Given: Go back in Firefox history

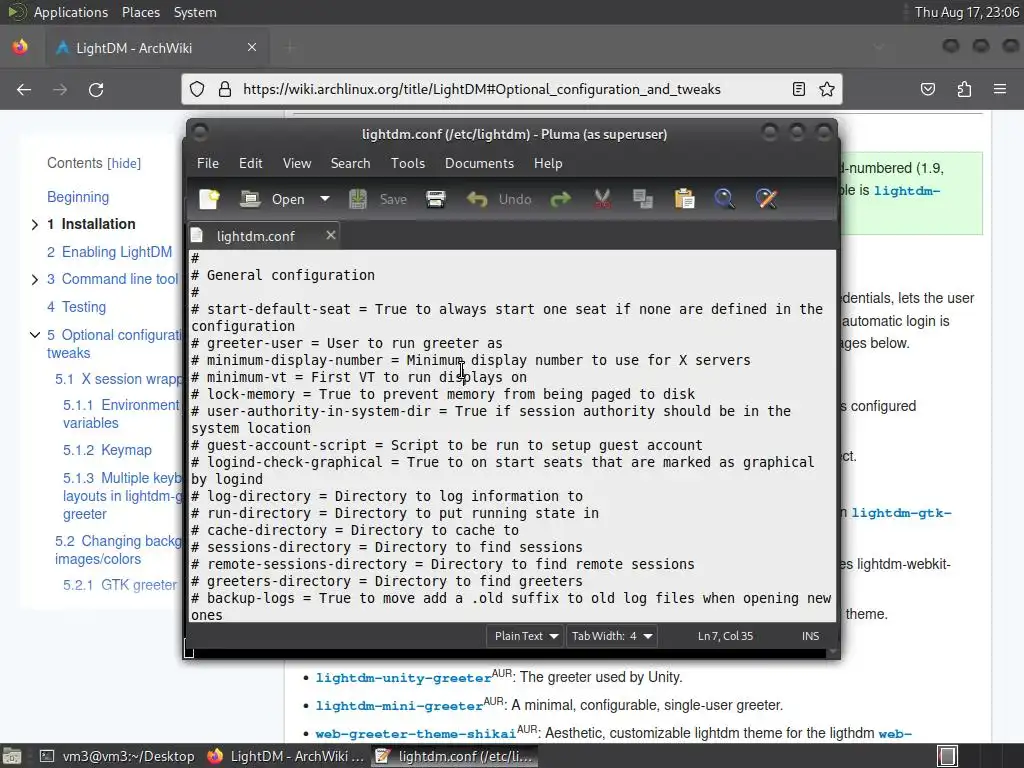Looking at the screenshot, I should (24, 89).
